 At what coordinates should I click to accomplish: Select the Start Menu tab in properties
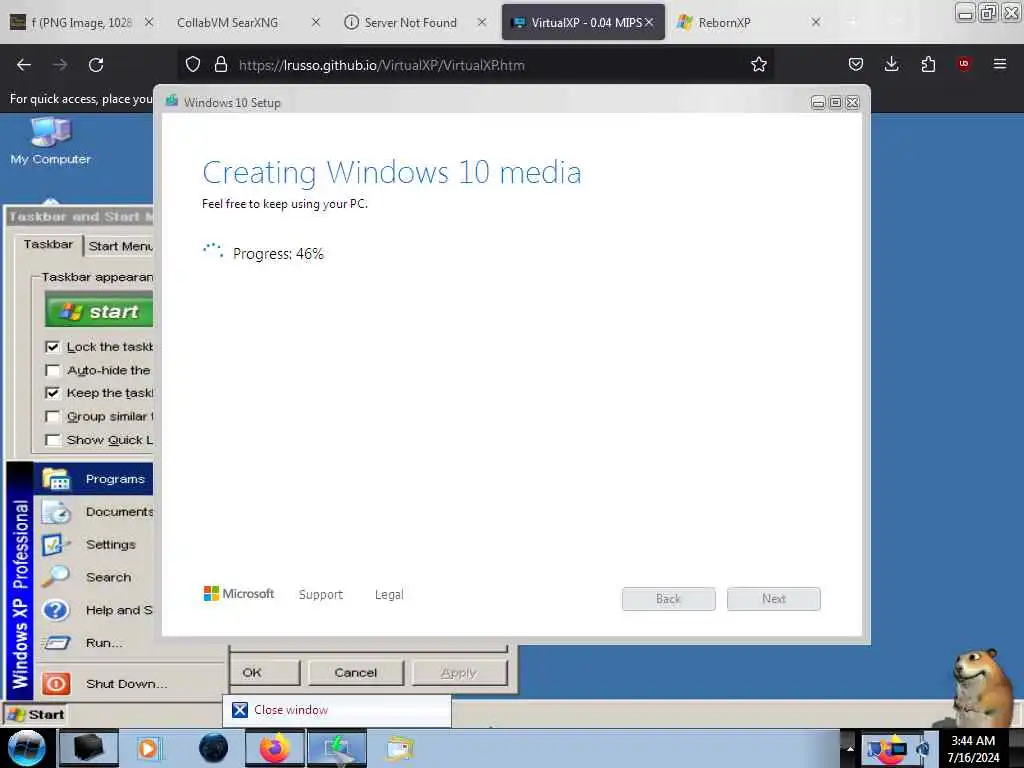[120, 246]
